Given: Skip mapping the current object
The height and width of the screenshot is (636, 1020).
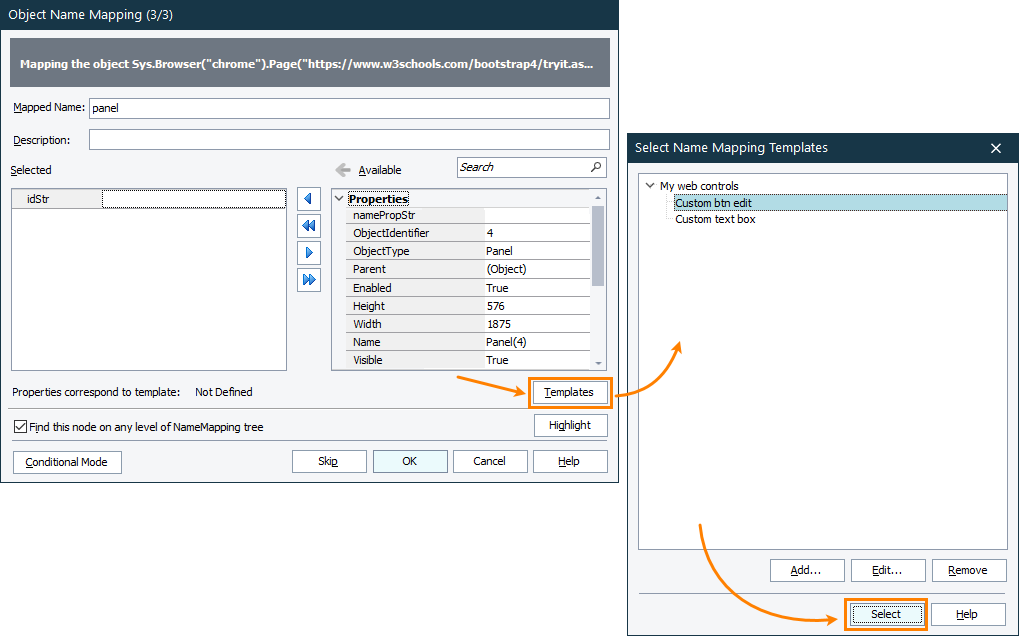Looking at the screenshot, I should (329, 461).
